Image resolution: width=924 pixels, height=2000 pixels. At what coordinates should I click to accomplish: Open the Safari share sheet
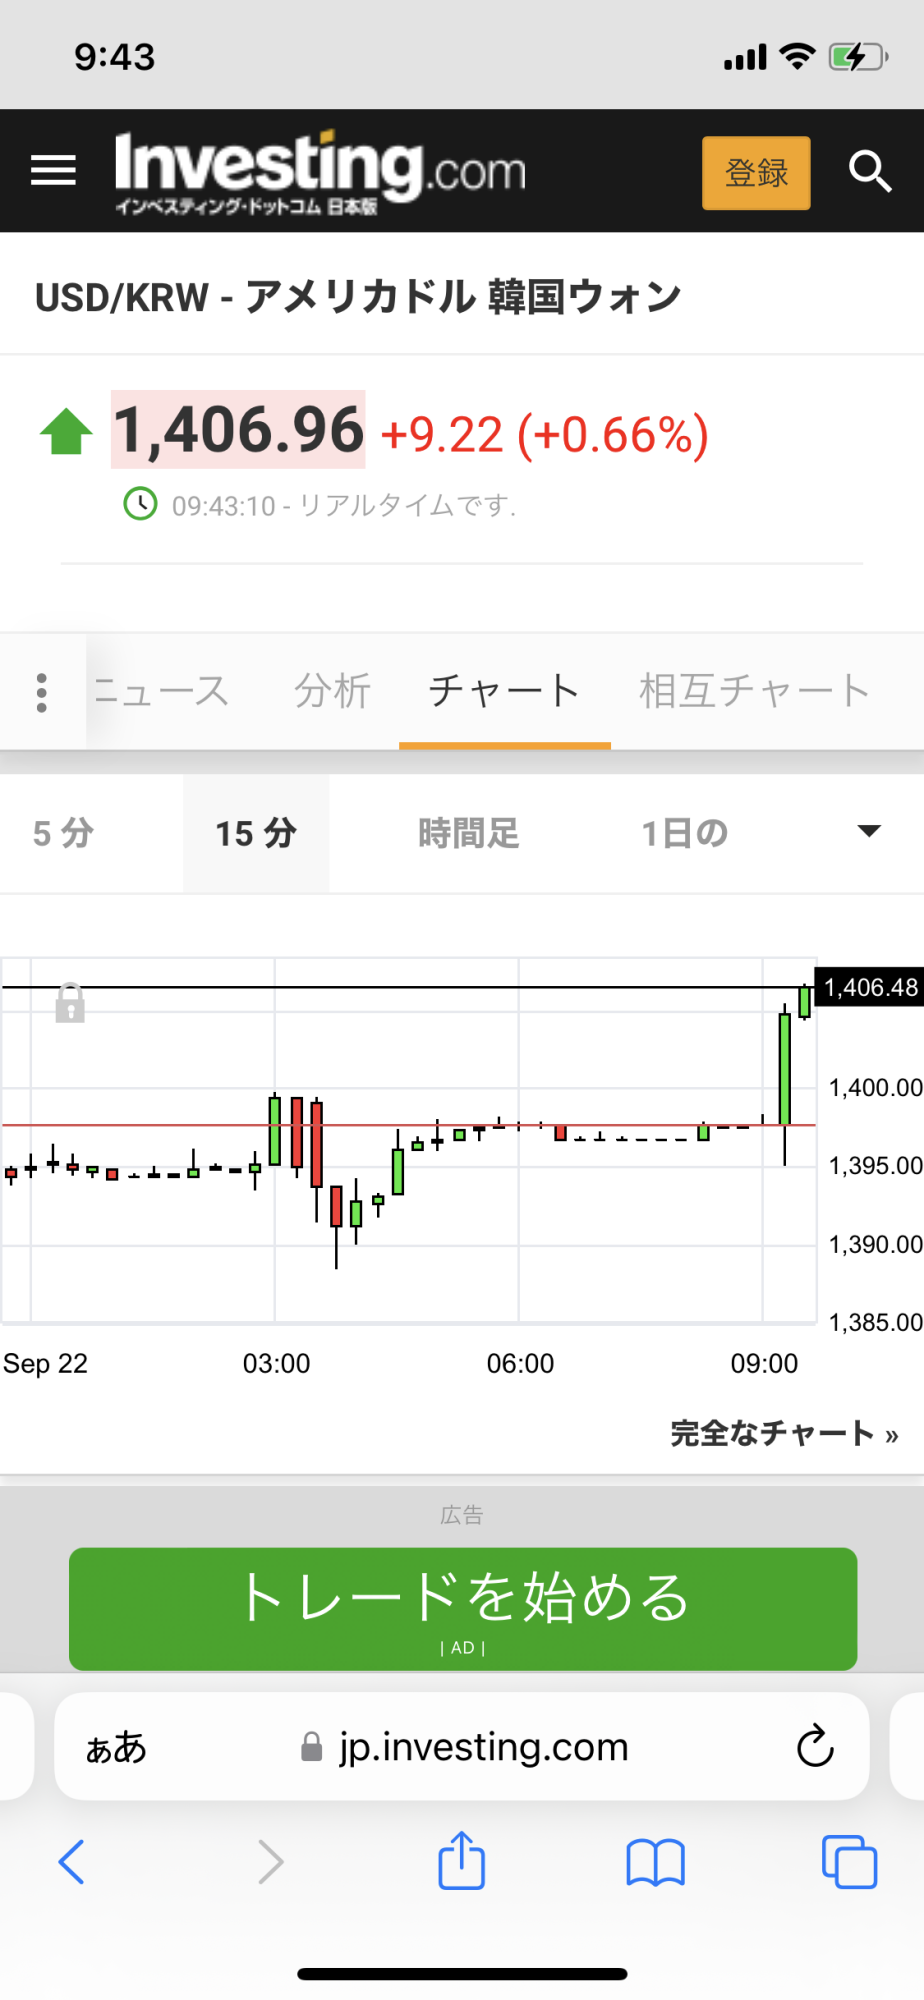461,1861
